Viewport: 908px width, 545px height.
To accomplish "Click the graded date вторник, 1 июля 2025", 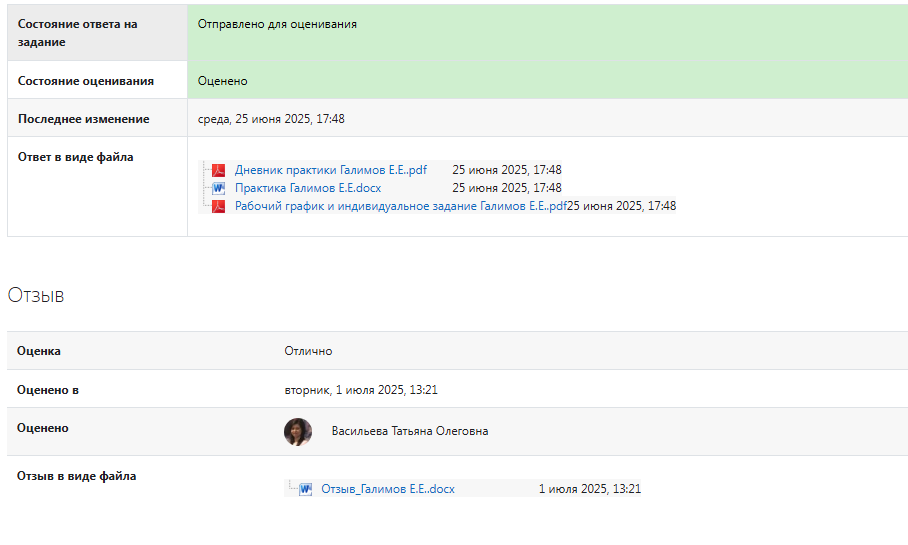I will click(x=361, y=390).
